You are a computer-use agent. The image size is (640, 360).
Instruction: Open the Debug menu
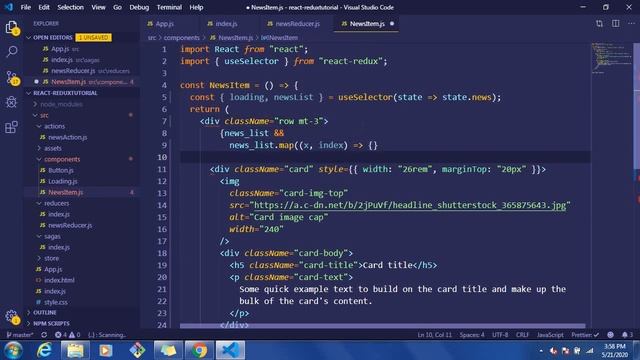139,7
